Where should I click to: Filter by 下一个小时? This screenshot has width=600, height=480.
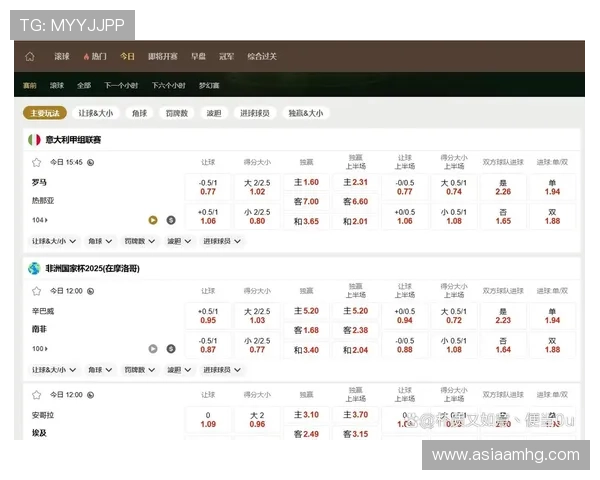(121, 85)
